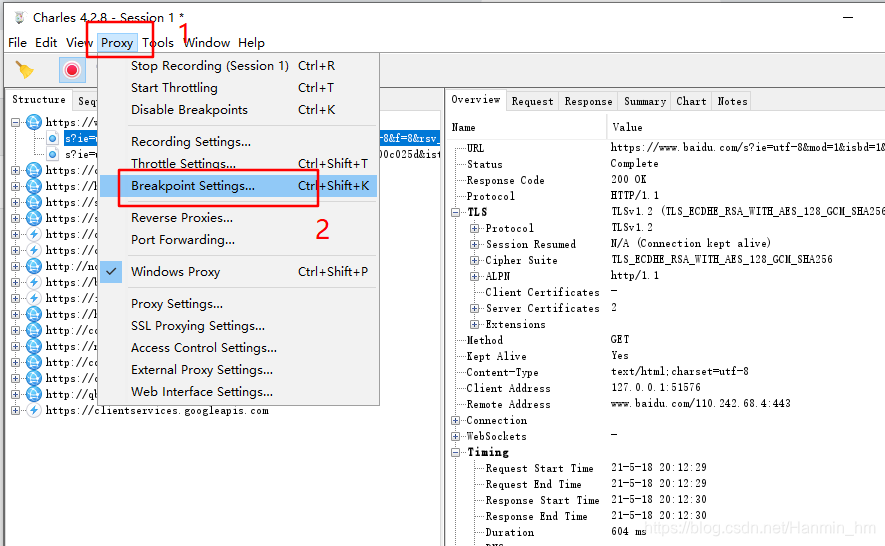Switch to the Request tab
The height and width of the screenshot is (546, 885).
tap(532, 102)
